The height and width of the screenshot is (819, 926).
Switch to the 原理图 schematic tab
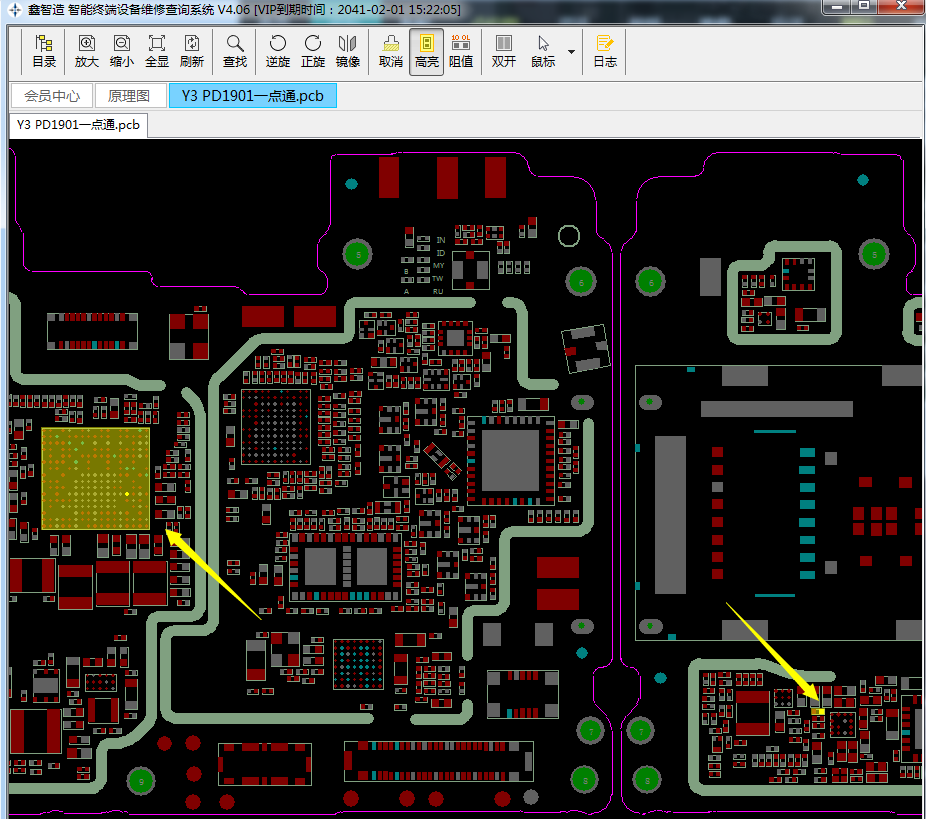(x=129, y=96)
